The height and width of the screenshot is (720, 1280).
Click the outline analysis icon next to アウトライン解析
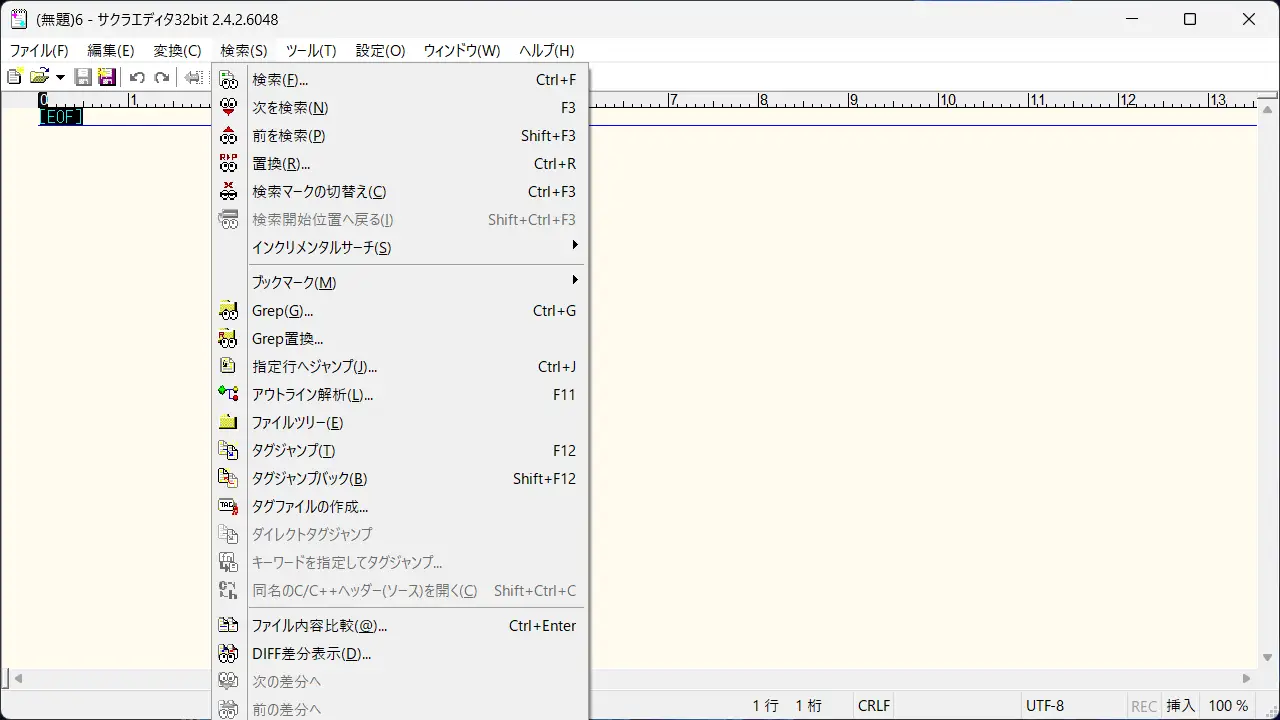point(229,395)
